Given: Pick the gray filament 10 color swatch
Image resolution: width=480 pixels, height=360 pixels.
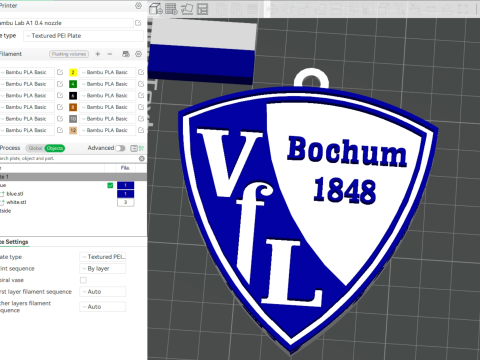Looking at the screenshot, I should (x=73, y=119).
